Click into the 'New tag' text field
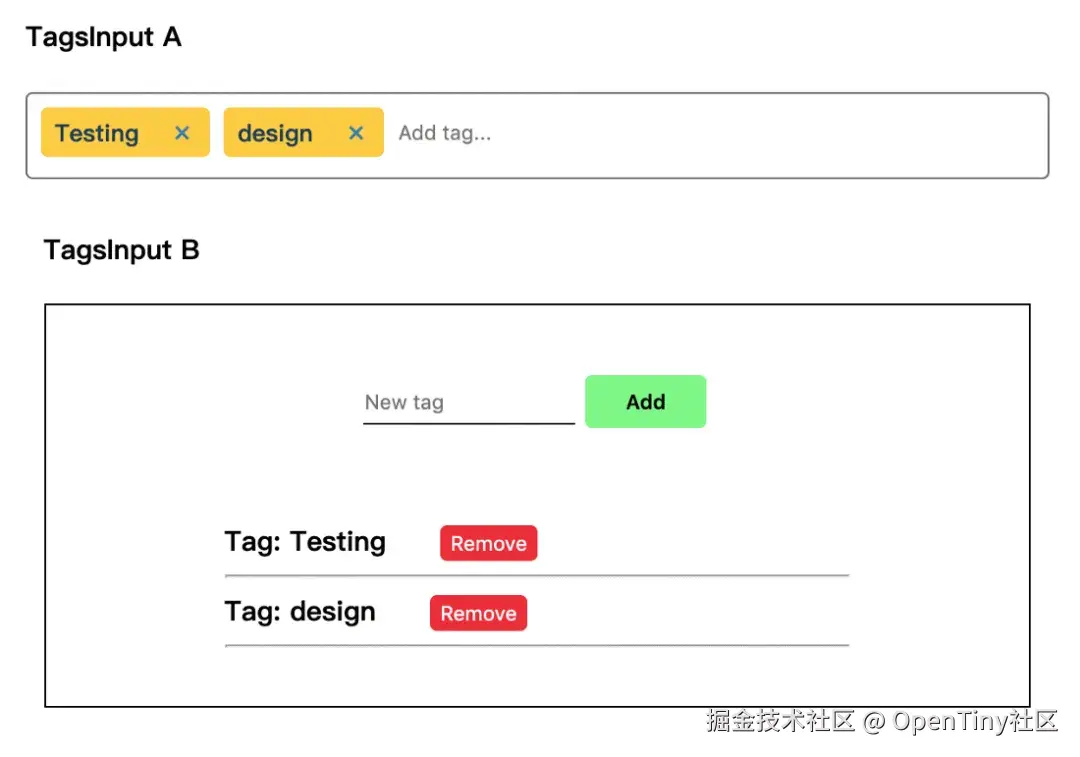Image resolution: width=1080 pixels, height=757 pixels. pos(467,402)
